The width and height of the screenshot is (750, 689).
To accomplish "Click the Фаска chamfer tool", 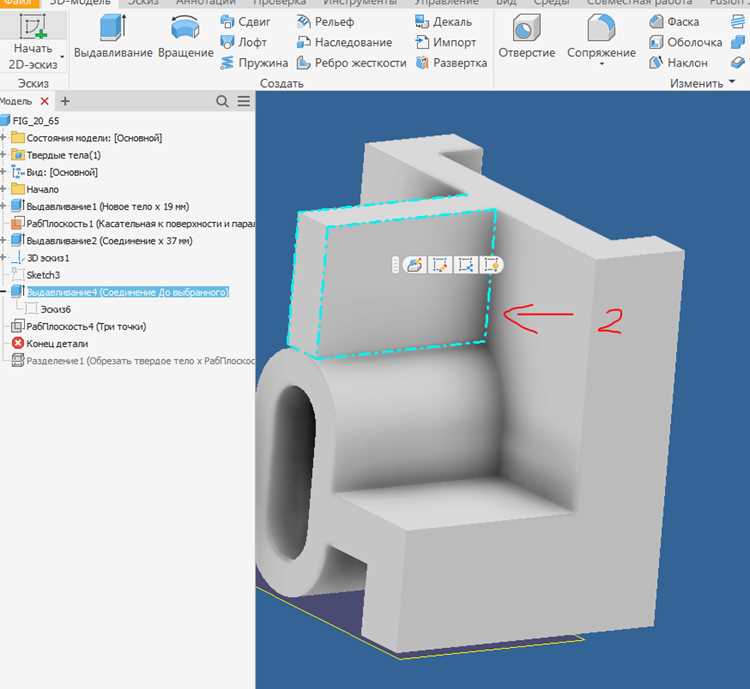I will pyautogui.click(x=674, y=22).
